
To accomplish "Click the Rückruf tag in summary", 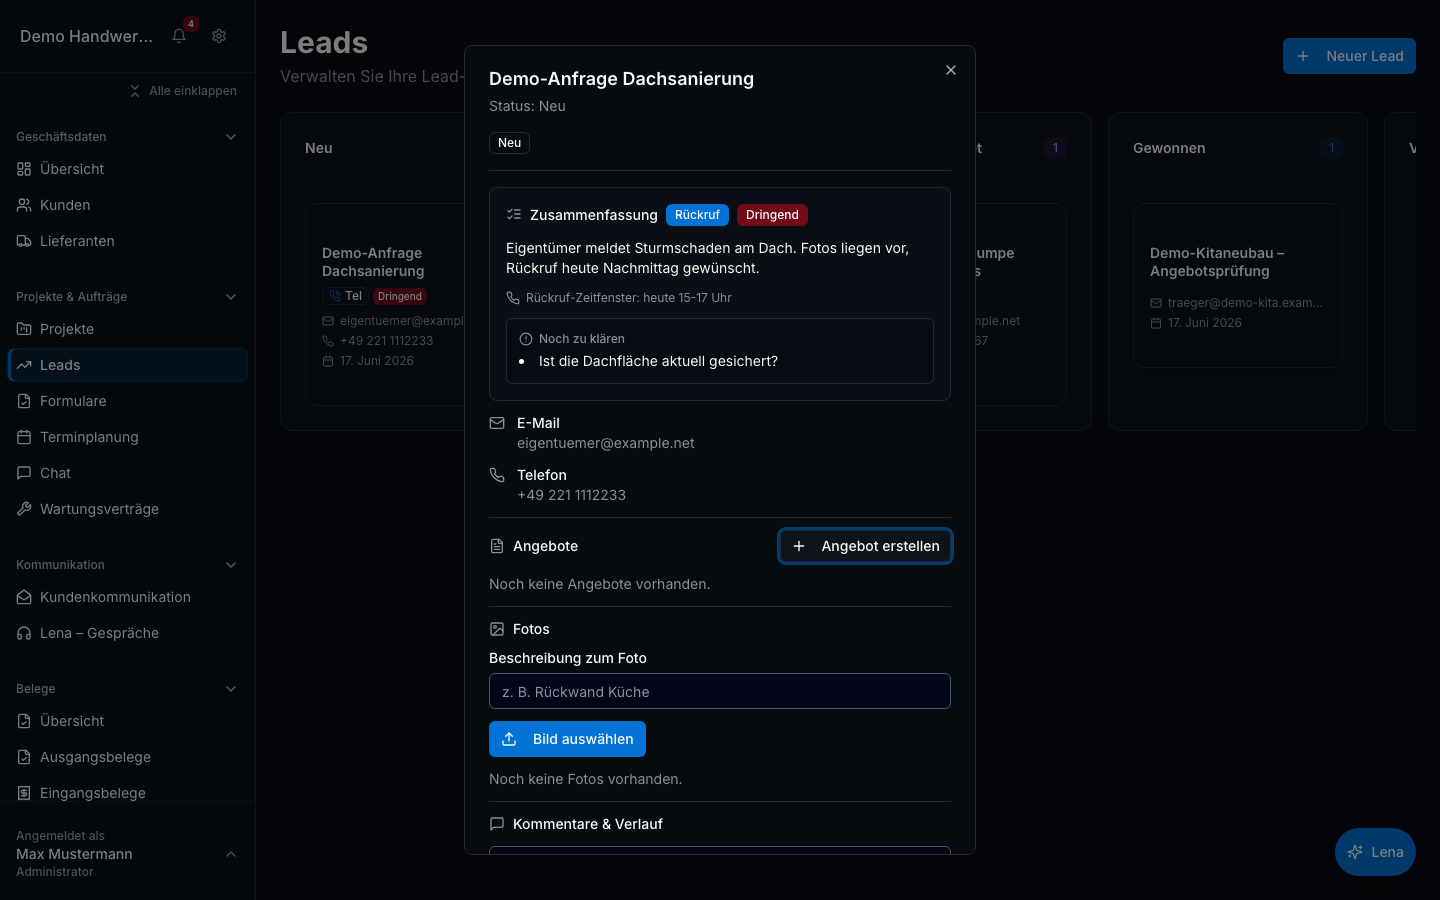I will 697,215.
